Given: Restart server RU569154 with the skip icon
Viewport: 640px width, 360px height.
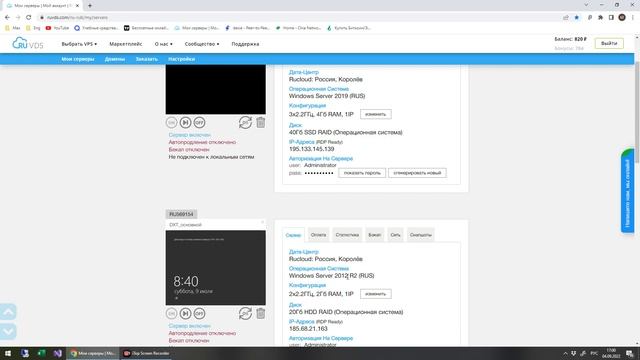Looking at the screenshot, I should pyautogui.click(x=185, y=313).
